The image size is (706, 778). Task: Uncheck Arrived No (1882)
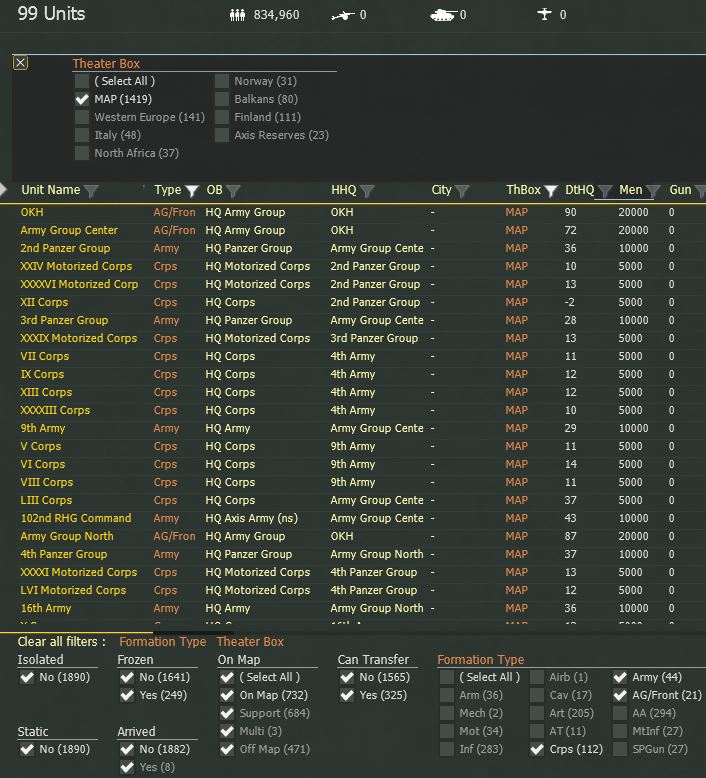(127, 749)
